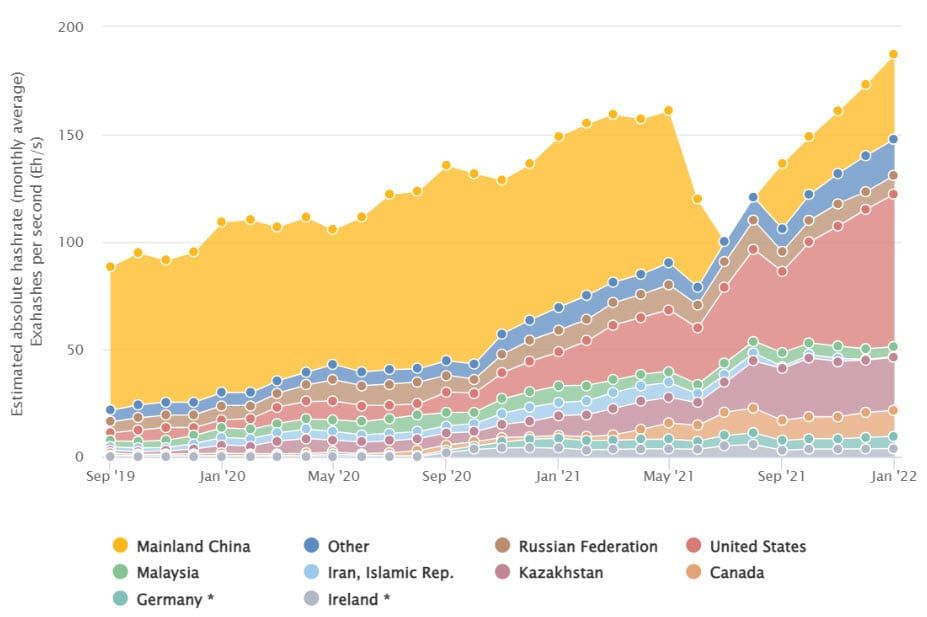Click the United States red legend dot
Screen dimensions: 927x617
point(694,545)
